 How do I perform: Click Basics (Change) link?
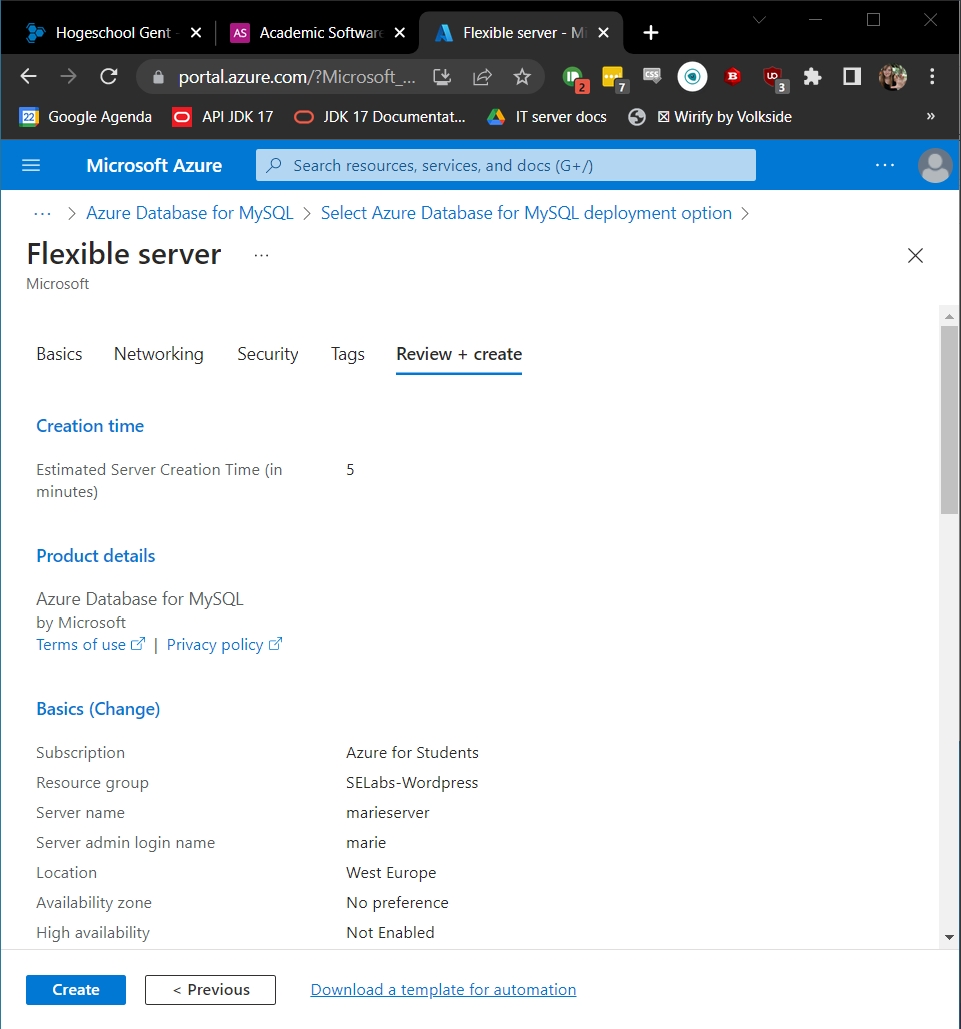98,709
